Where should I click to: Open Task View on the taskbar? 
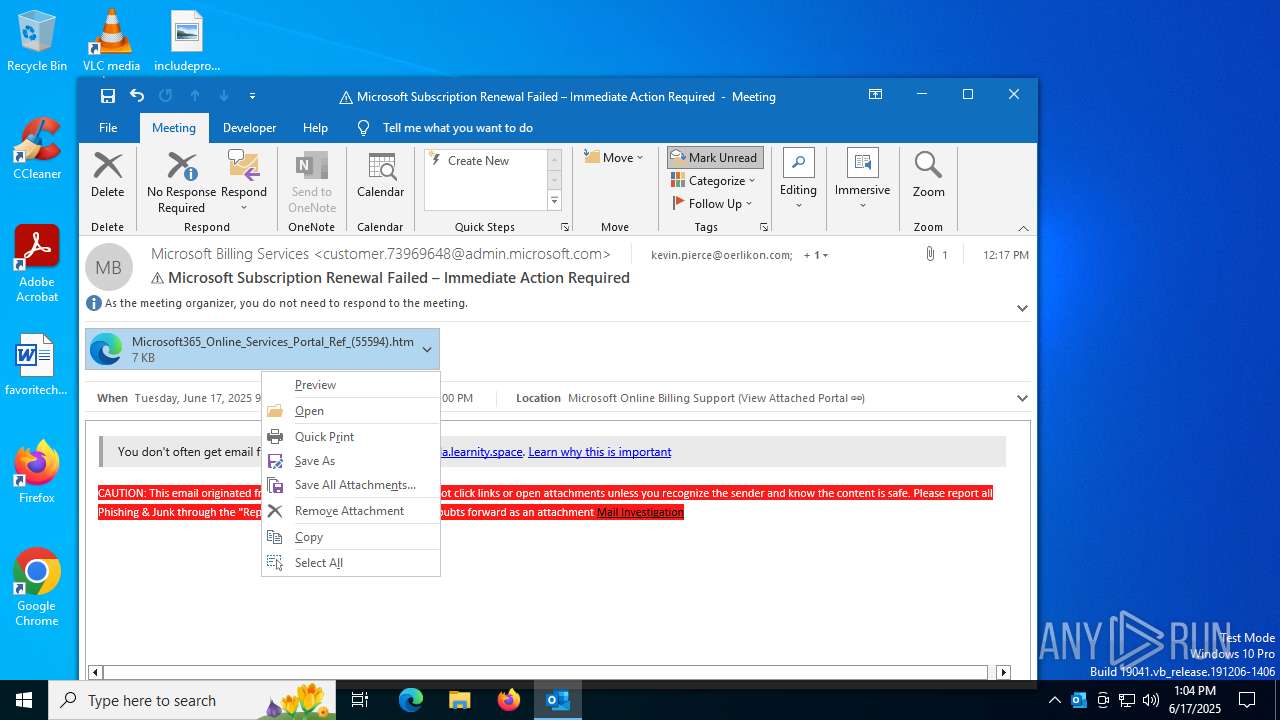(360, 700)
